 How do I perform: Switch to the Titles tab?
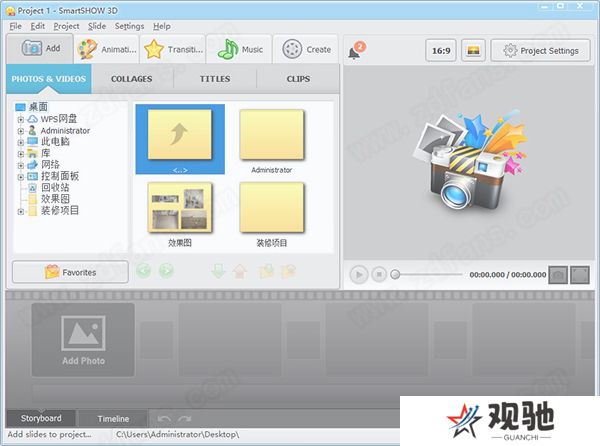coord(215,79)
